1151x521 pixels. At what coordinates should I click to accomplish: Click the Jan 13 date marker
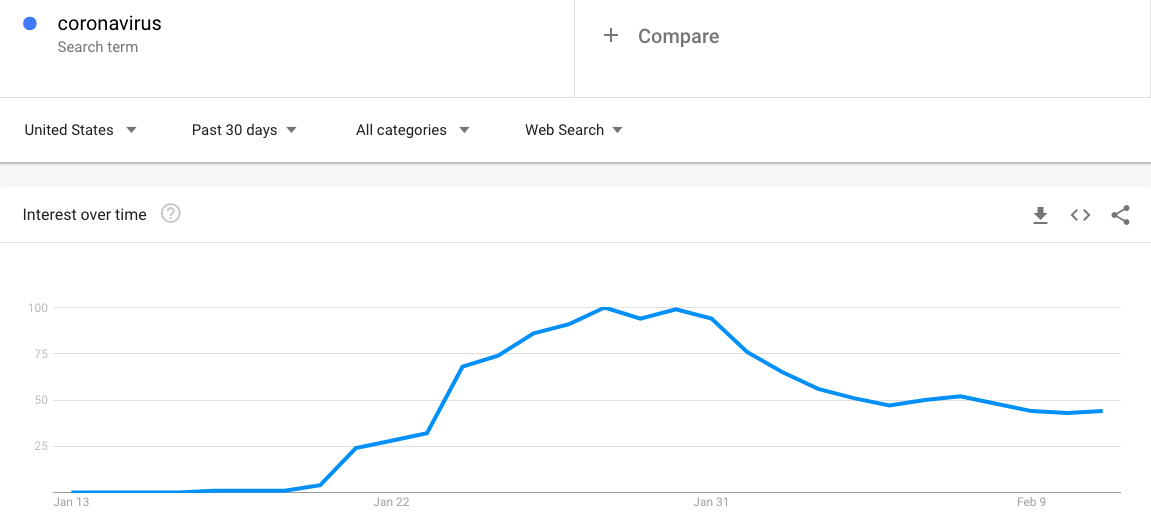pos(71,503)
